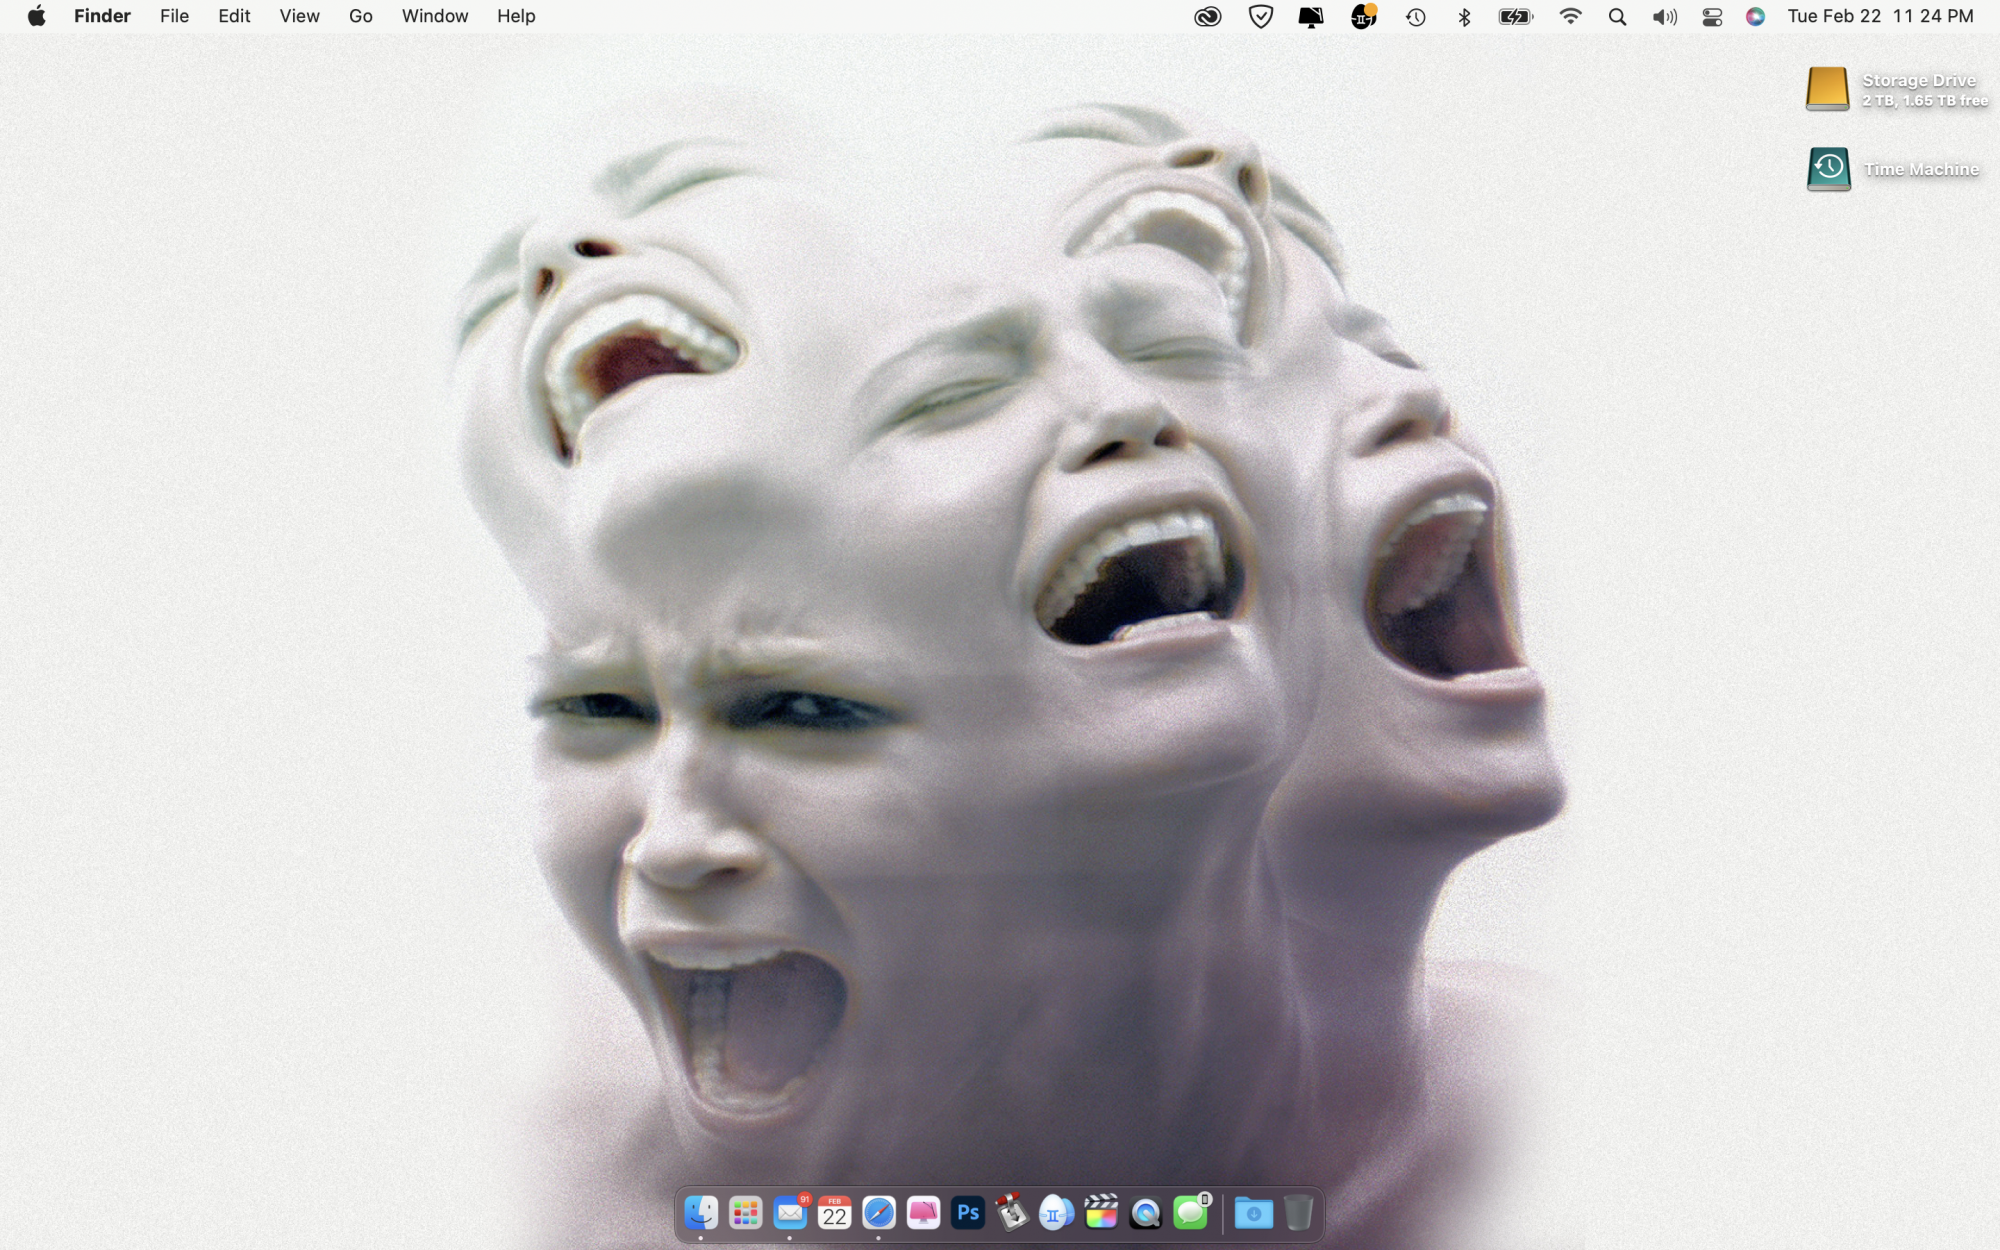
Task: Open Launchpad from the Dock
Action: point(745,1213)
